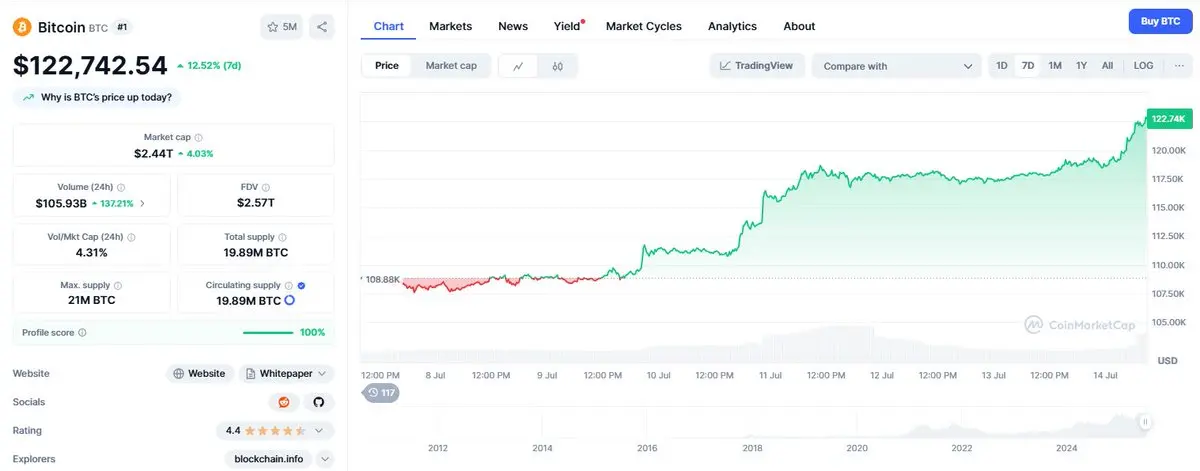Click the 2018 point on history timeline

[752, 448]
